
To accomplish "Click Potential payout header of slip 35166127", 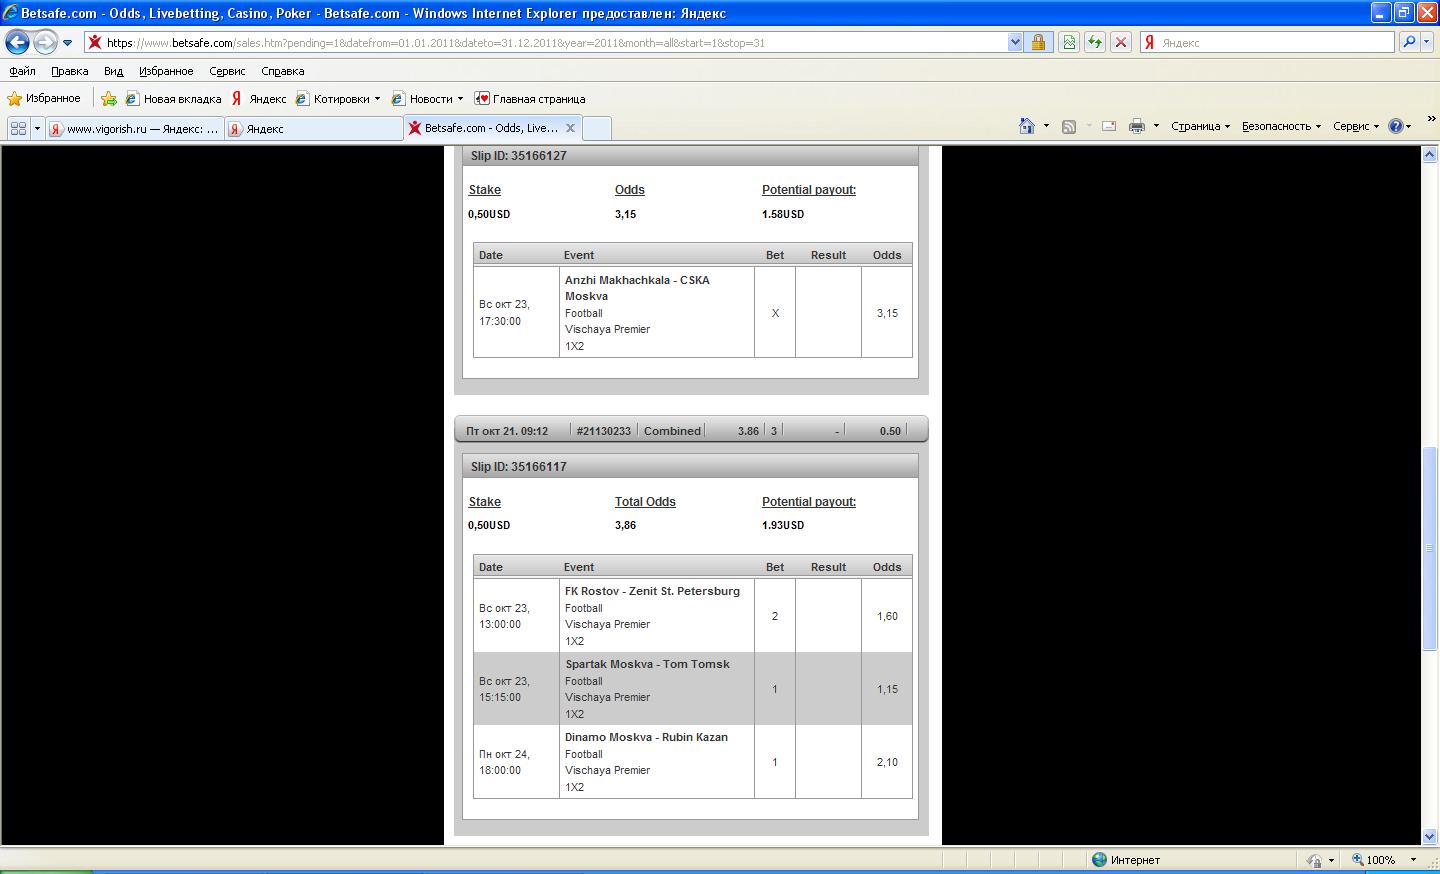I will coord(809,190).
